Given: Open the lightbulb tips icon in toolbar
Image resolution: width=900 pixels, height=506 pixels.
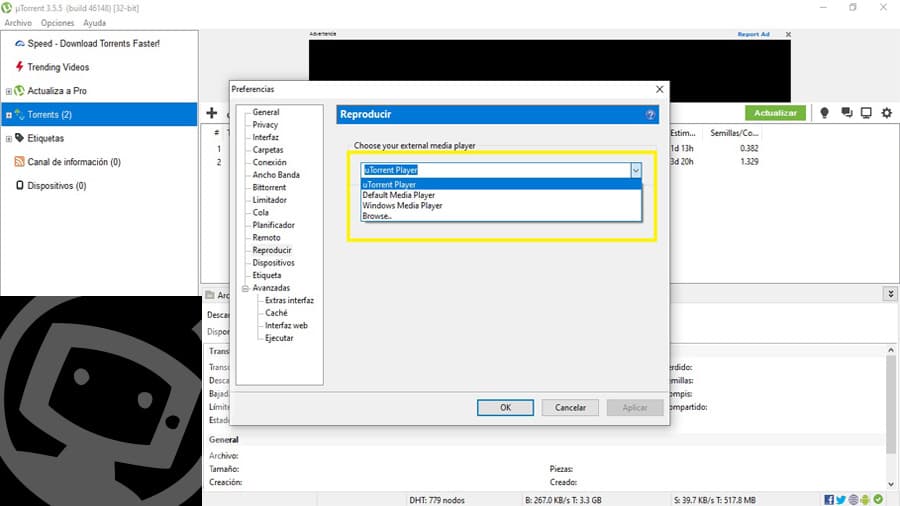Looking at the screenshot, I should (824, 113).
